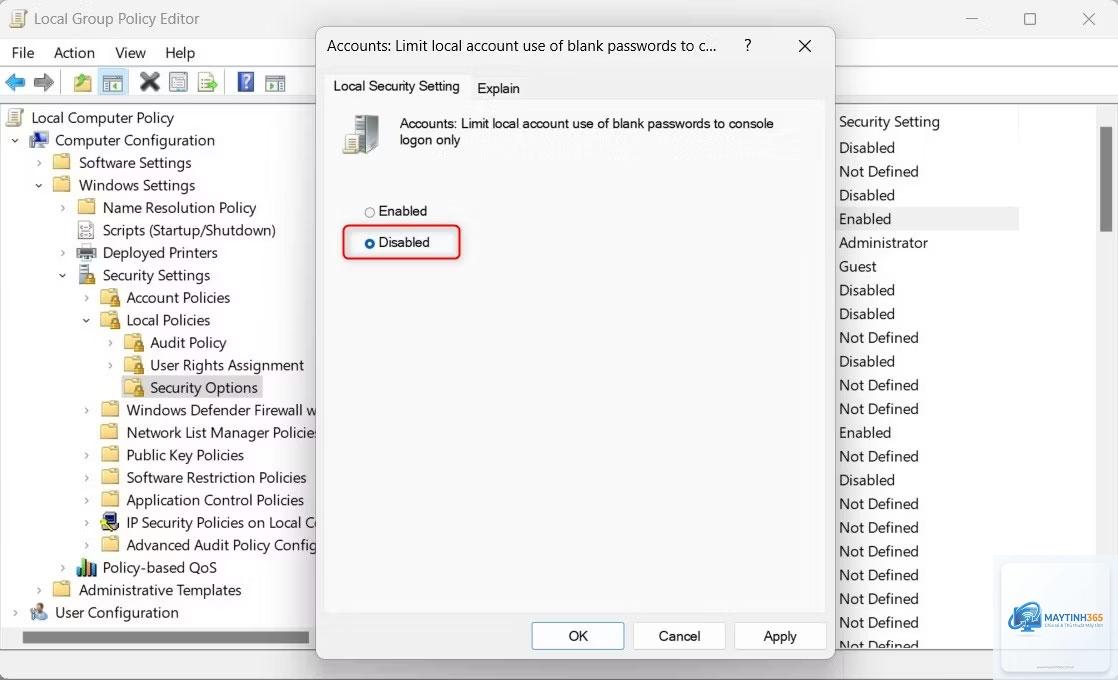Screen dimensions: 1118x680
Task: Open the Help menu
Action: coord(180,53)
